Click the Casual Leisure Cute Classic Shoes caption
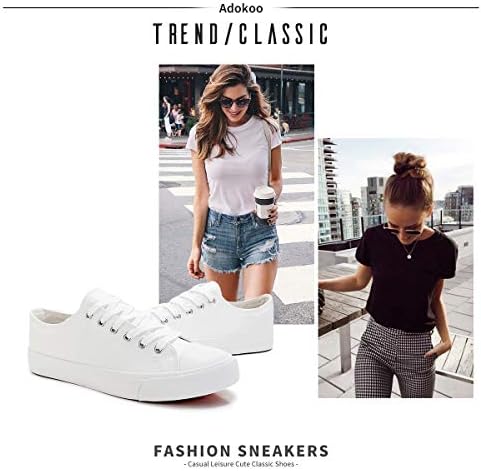Screen dimensions: 481x471 (241, 464)
